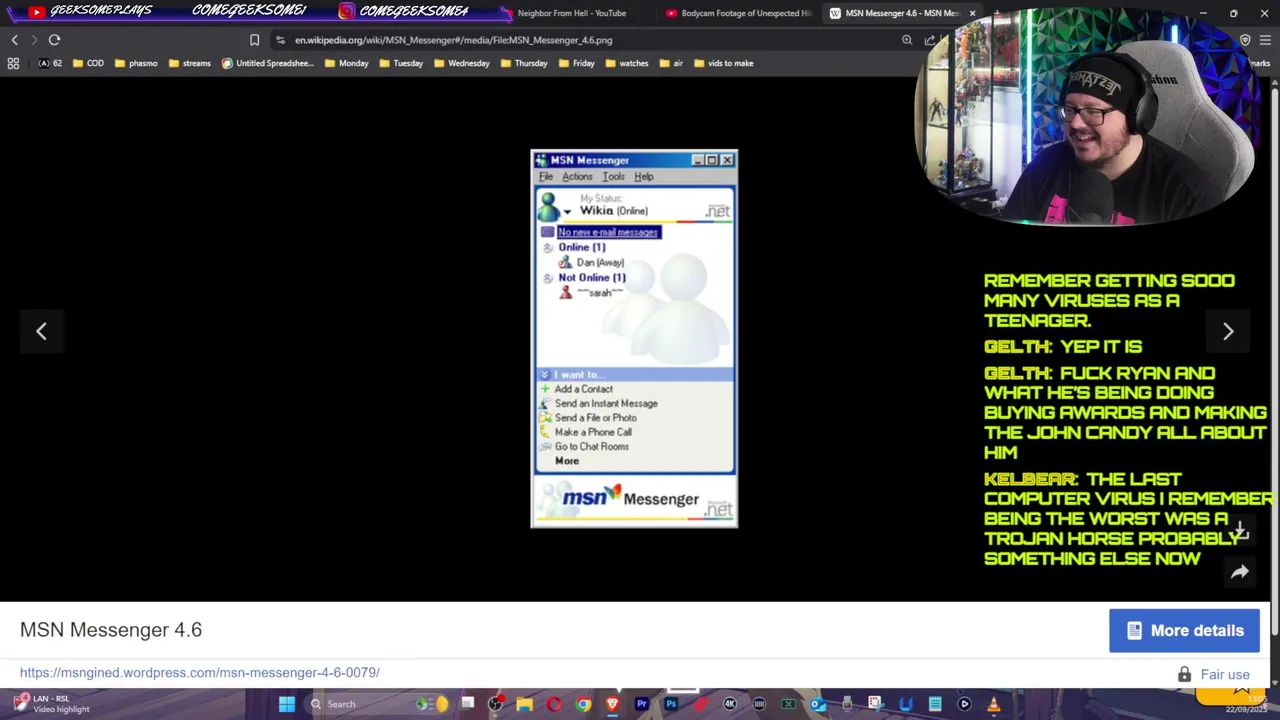The image size is (1280, 720).
Task: Click Tools menu in MSN Messenger image
Action: coord(613,177)
